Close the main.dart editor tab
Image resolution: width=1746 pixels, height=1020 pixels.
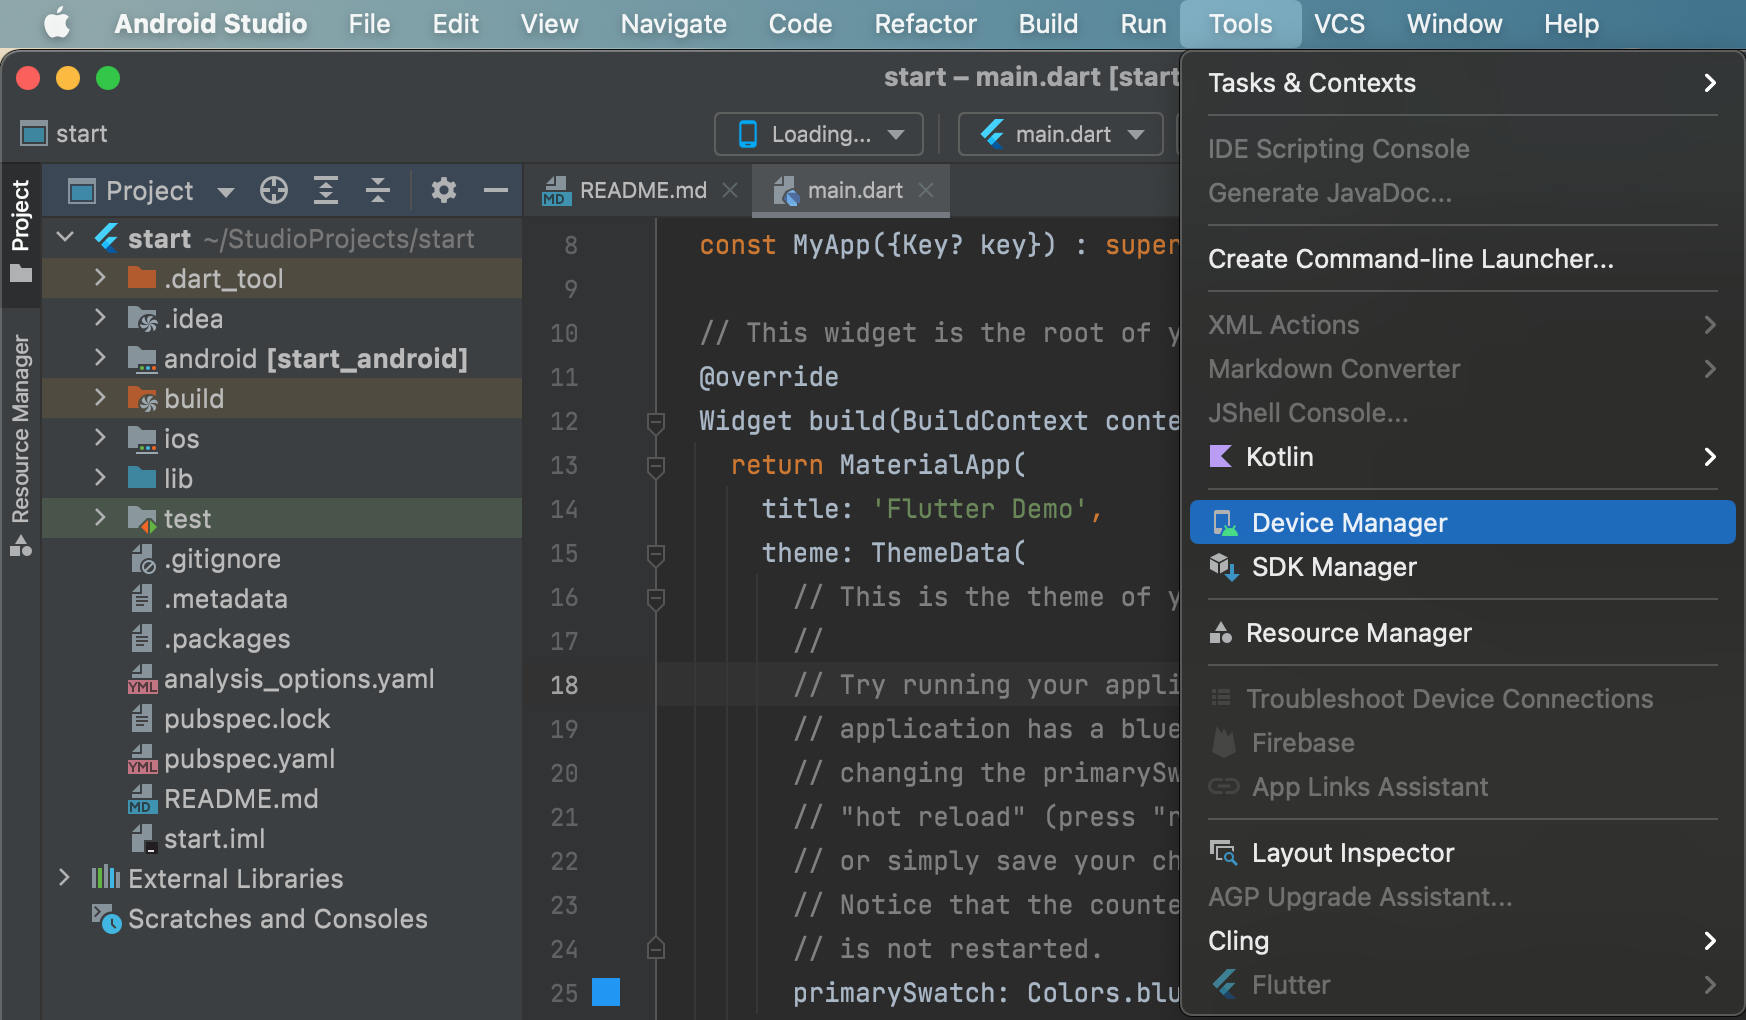coord(926,190)
